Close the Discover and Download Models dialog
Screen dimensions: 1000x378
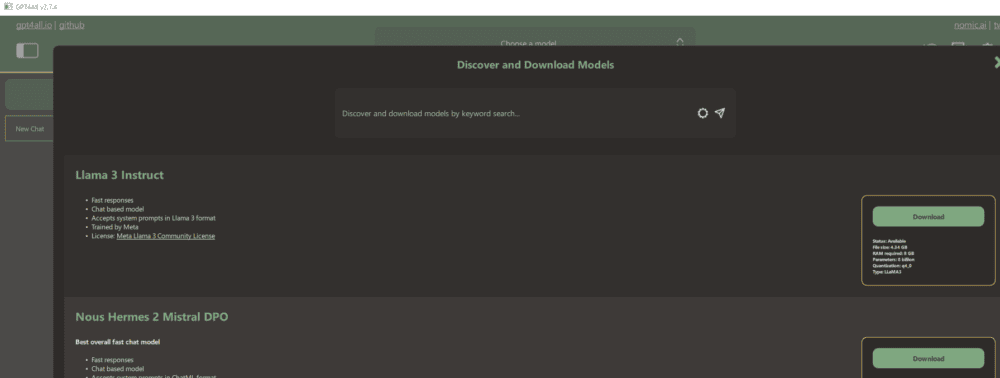click(x=997, y=62)
